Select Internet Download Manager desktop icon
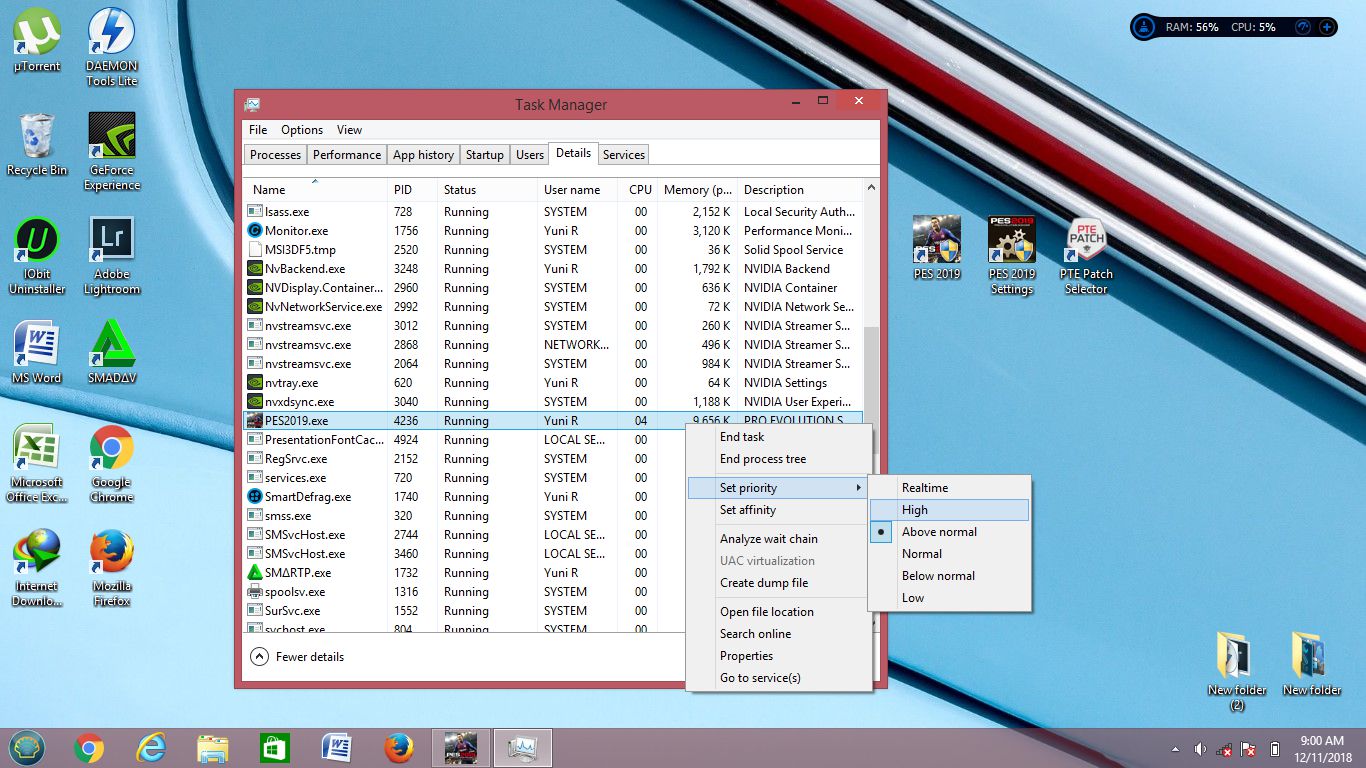Screen dimensions: 1366x768 click(x=37, y=568)
